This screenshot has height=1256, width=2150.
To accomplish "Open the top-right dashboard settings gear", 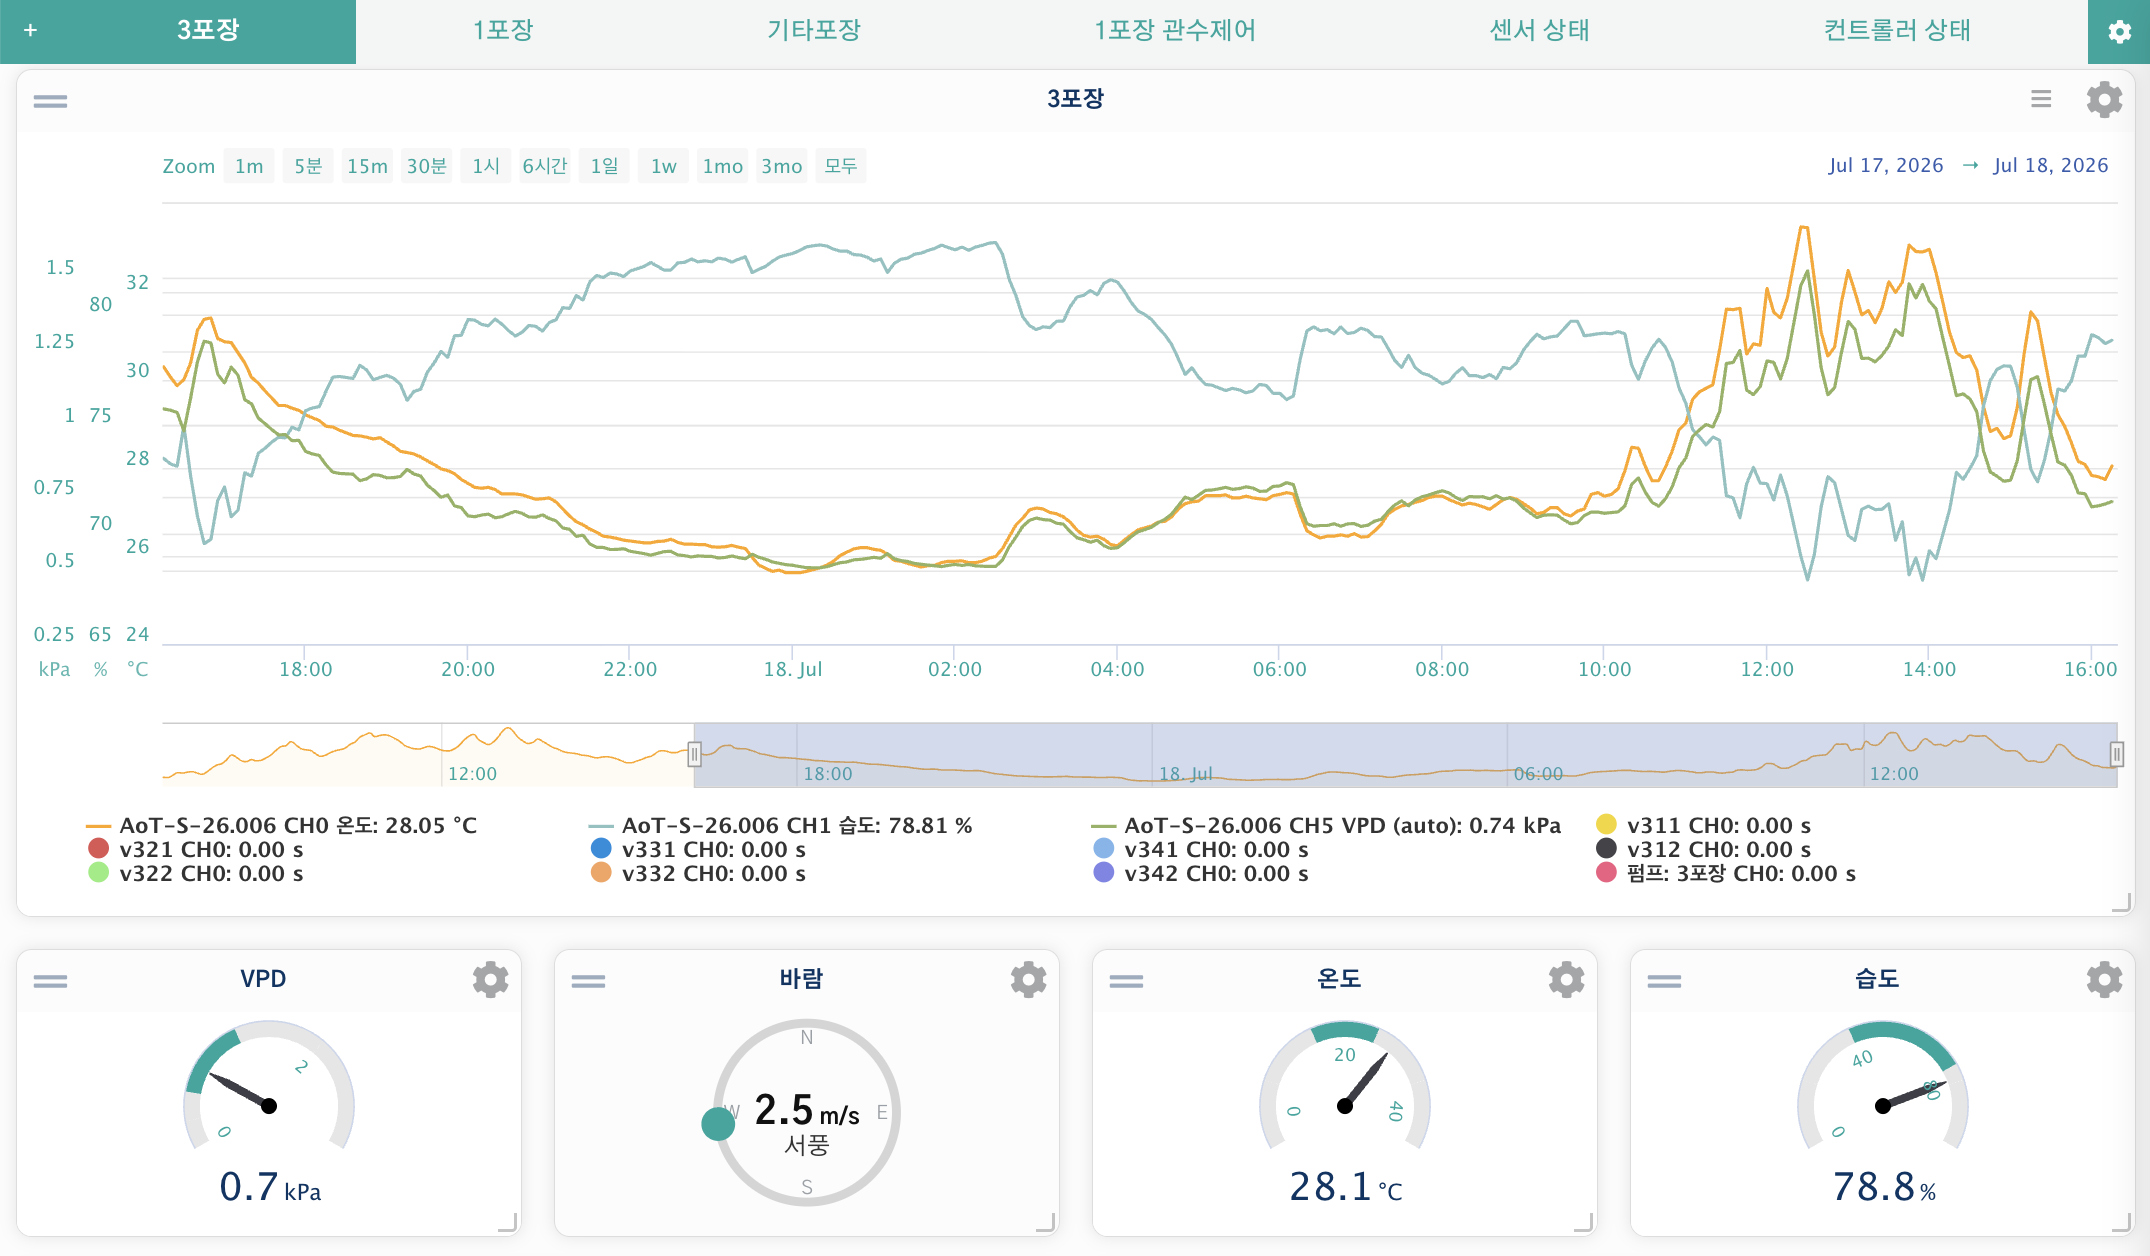I will coord(2119,32).
